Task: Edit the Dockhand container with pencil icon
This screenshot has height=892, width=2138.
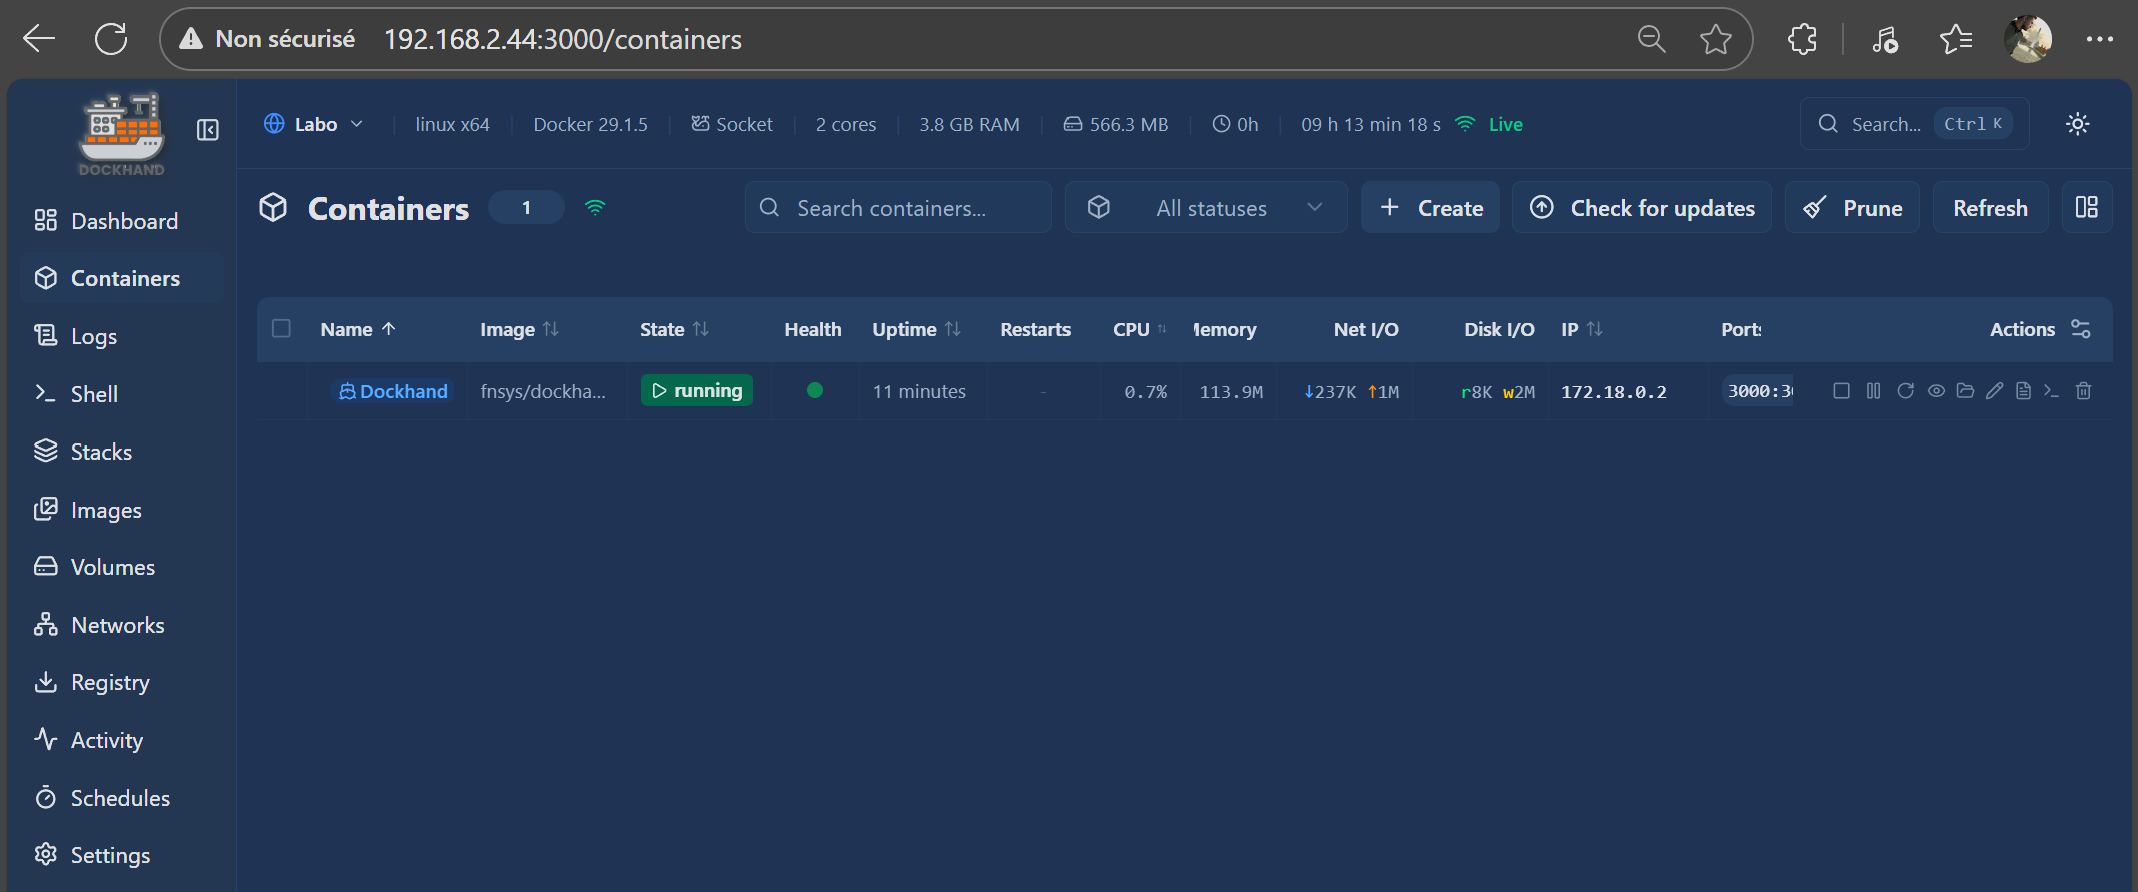Action: point(1994,391)
